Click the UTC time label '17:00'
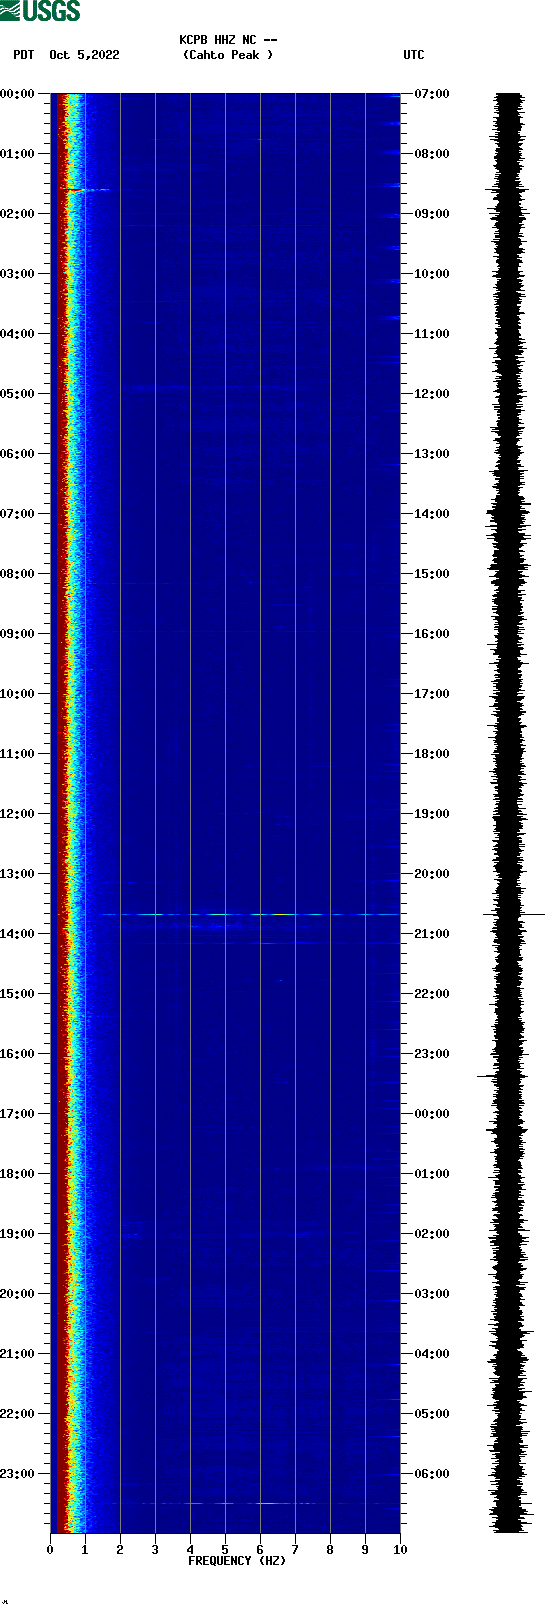The width and height of the screenshot is (552, 1613). tap(432, 694)
